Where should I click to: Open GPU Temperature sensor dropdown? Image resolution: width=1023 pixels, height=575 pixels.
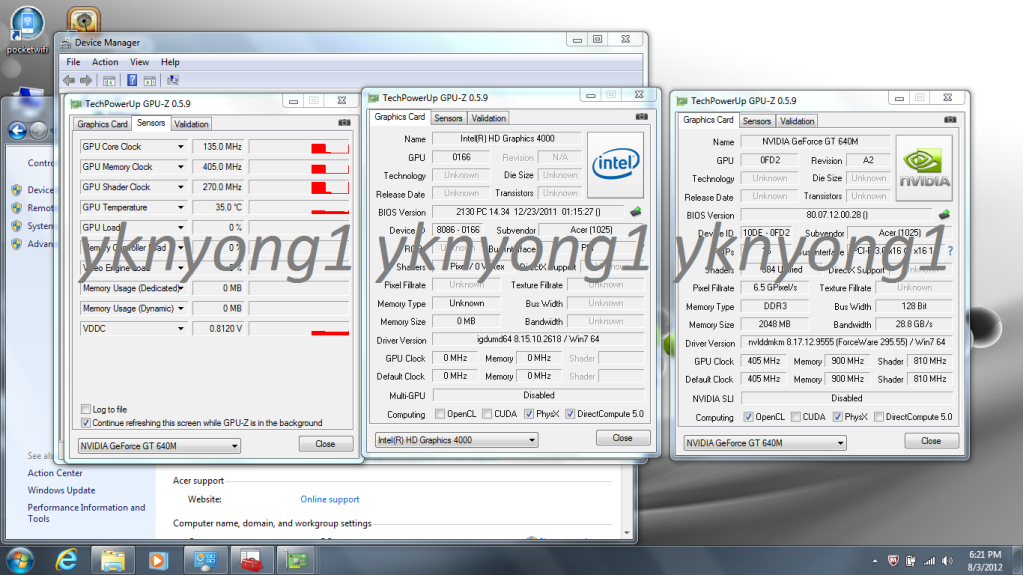tap(181, 208)
